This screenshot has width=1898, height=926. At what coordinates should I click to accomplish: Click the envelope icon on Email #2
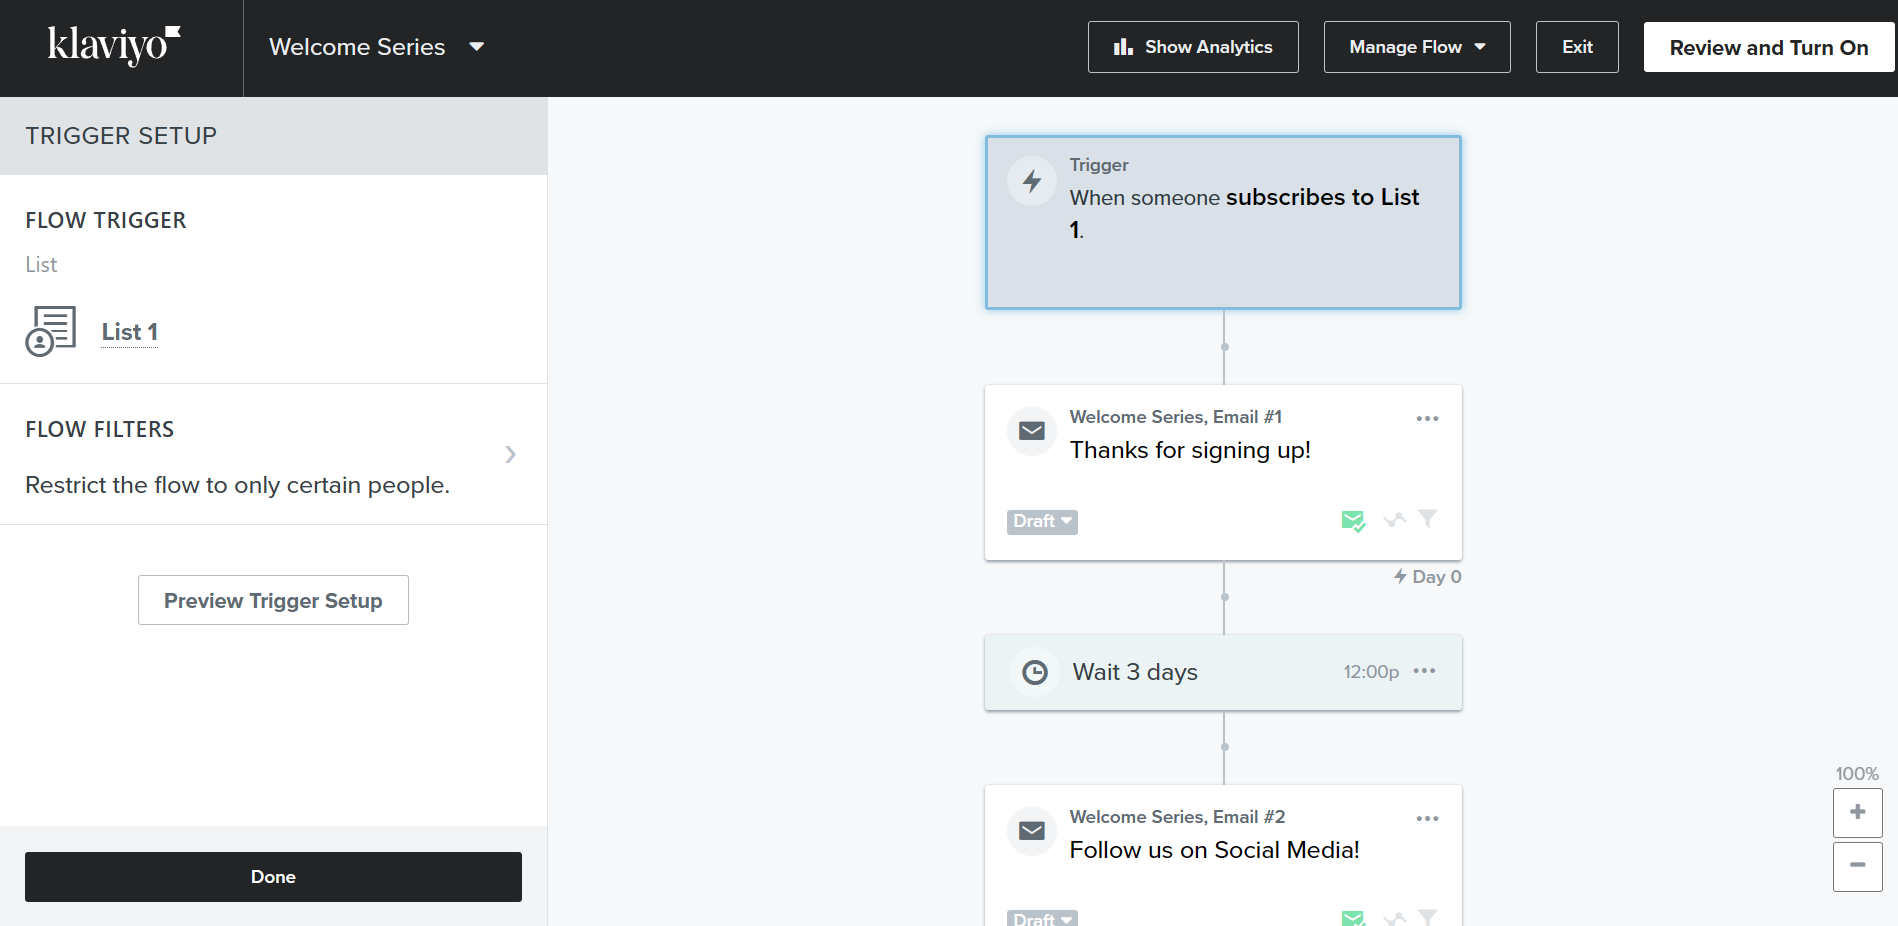[1032, 831]
